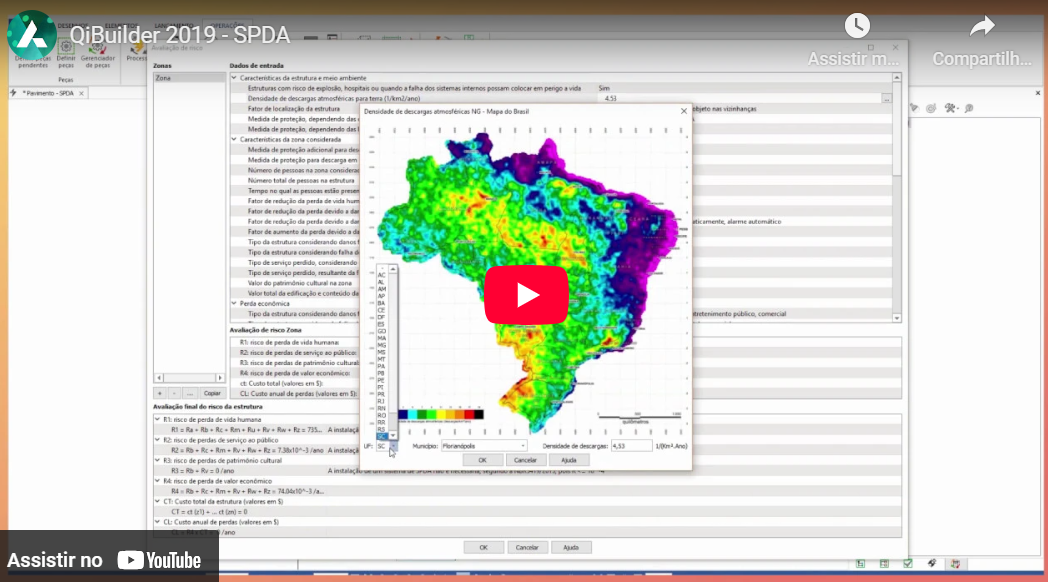
Task: Click Dados de entrada scrollbar down arrow
Action: coord(897,318)
